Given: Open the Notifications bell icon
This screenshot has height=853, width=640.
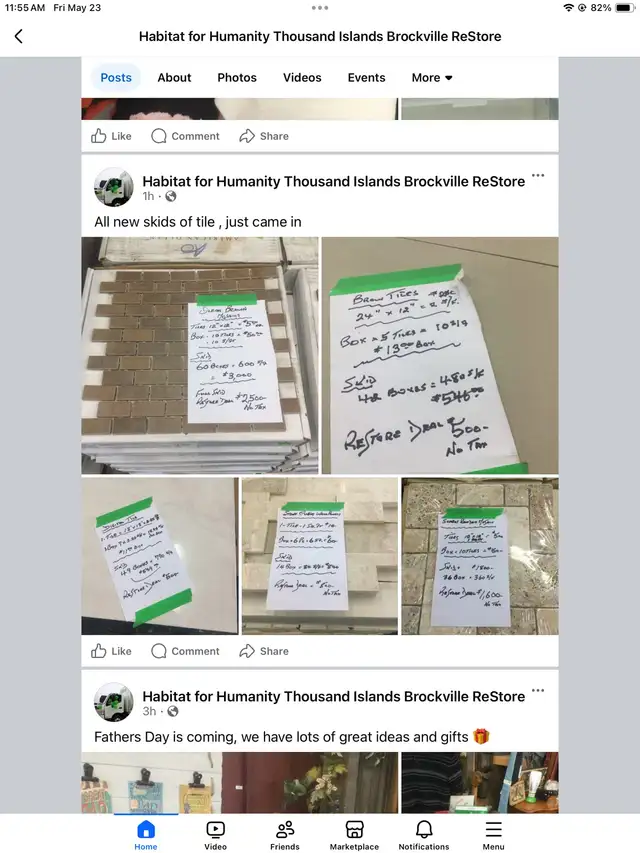Looking at the screenshot, I should coord(424,830).
